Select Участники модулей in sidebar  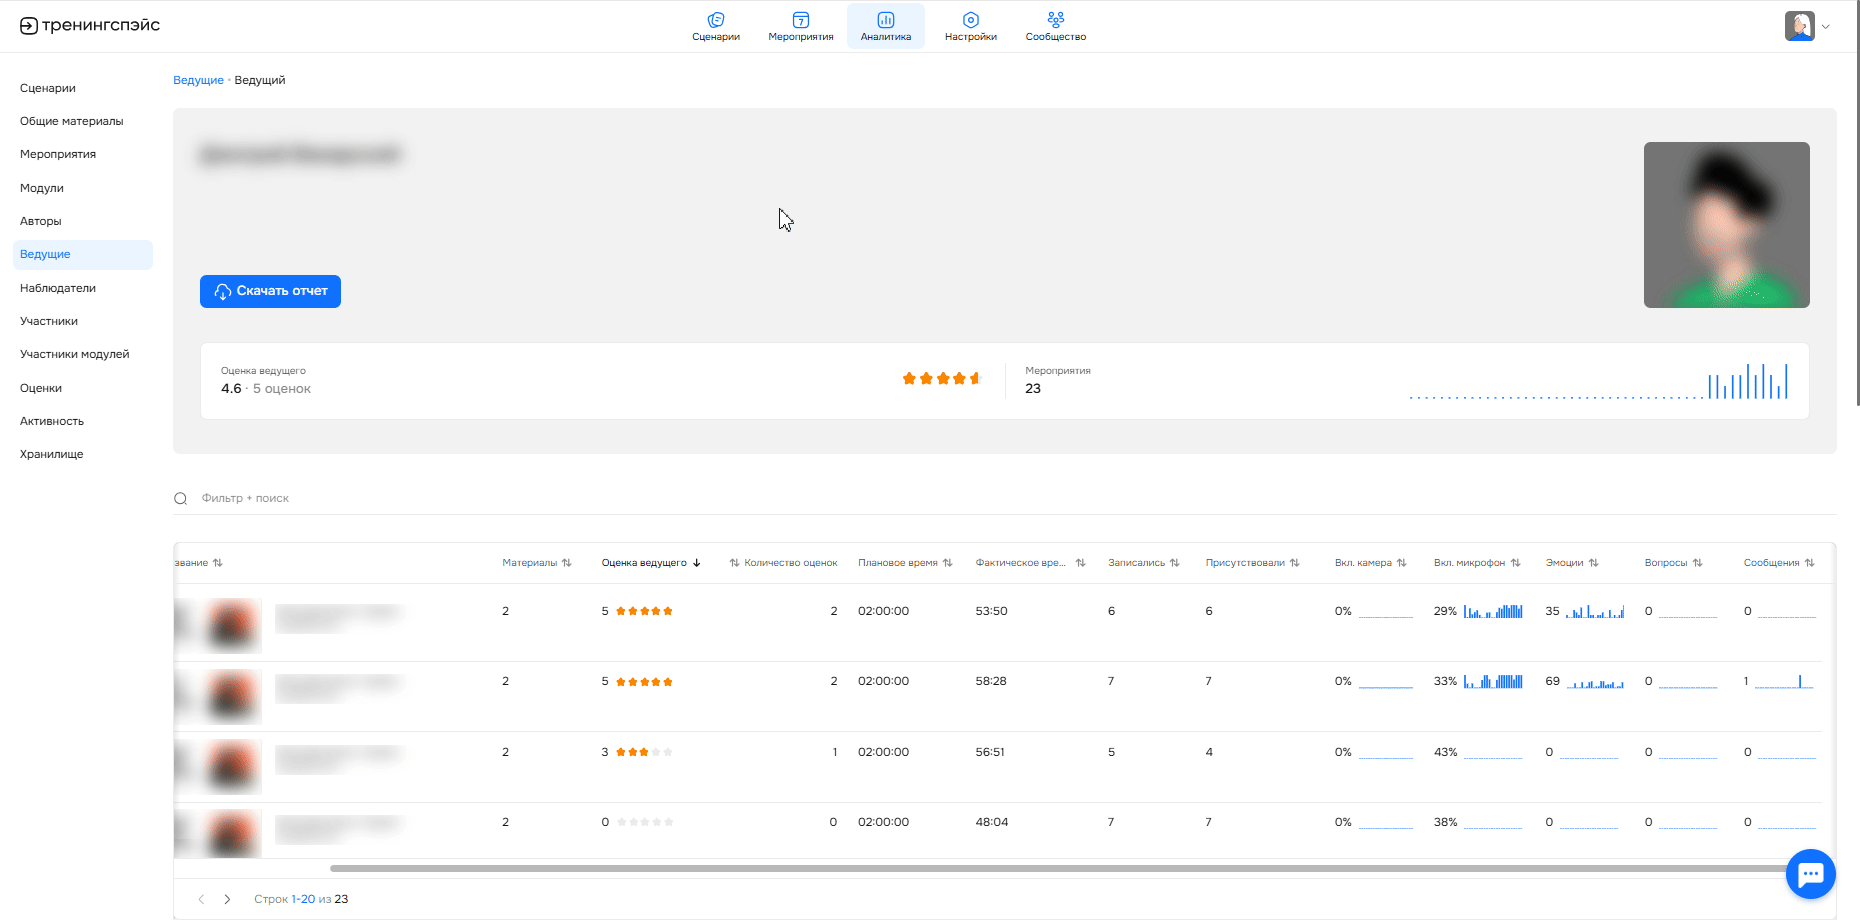click(x=75, y=354)
